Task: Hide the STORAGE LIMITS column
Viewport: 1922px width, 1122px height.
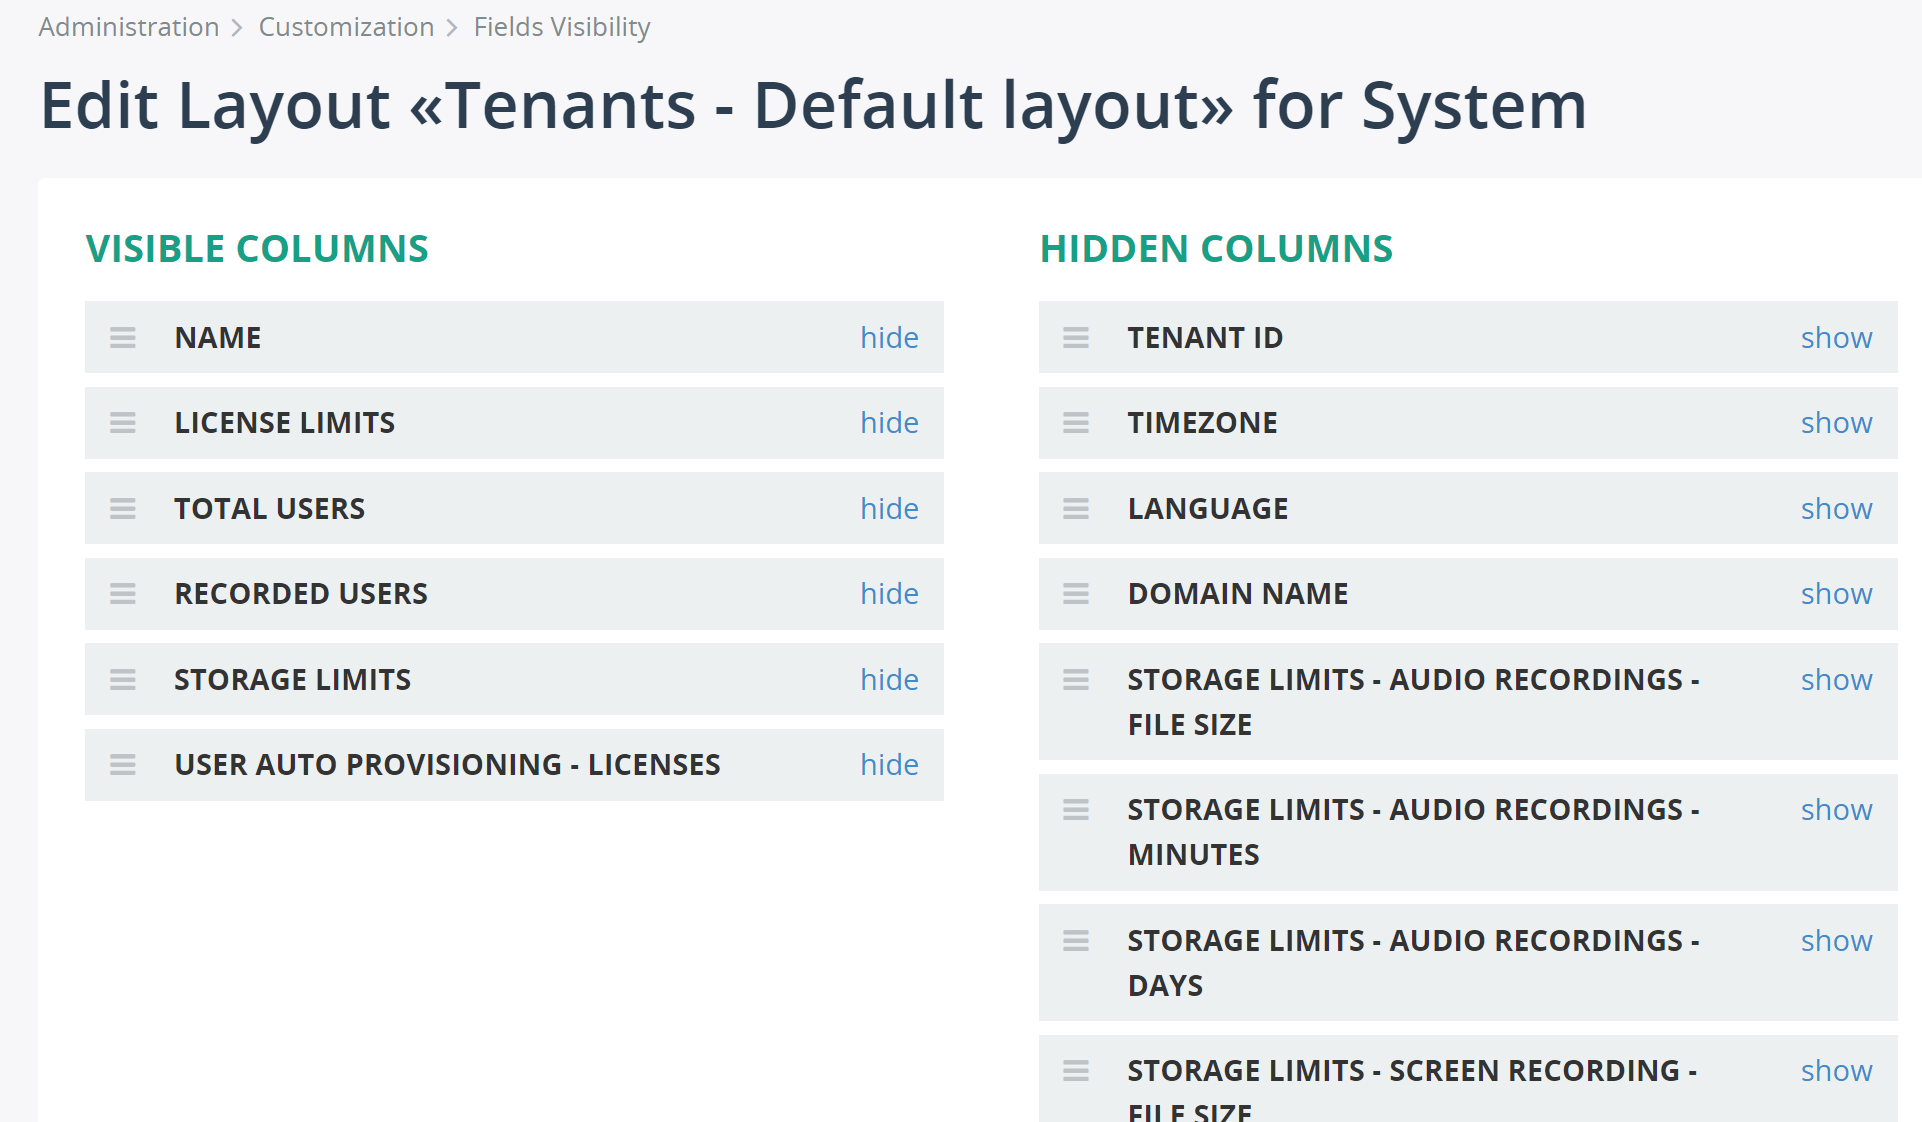Action: pos(890,680)
